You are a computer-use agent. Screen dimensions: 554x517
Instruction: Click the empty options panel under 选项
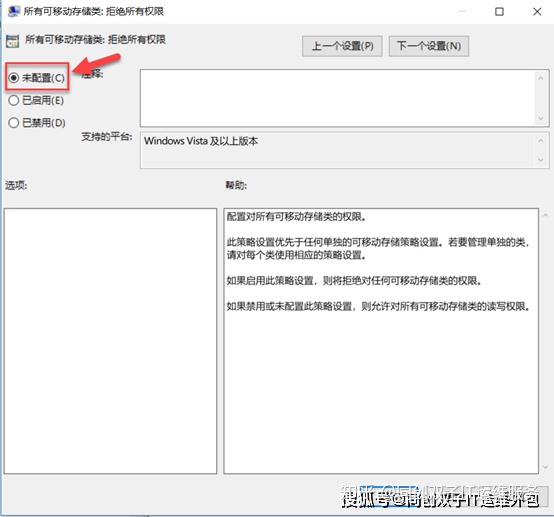(111, 341)
